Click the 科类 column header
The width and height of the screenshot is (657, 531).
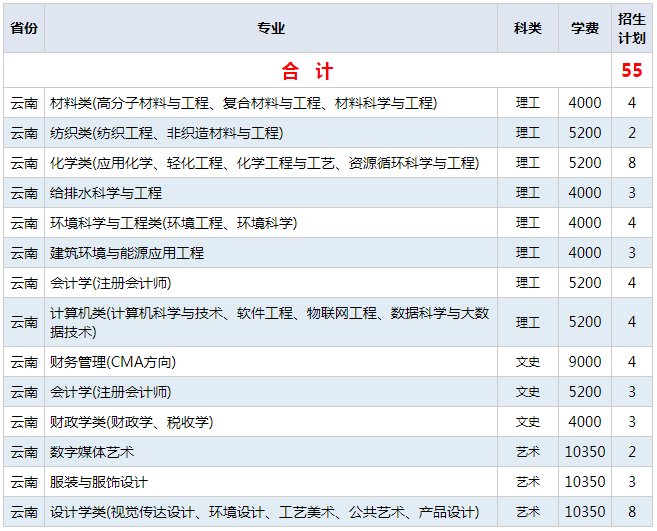point(528,28)
